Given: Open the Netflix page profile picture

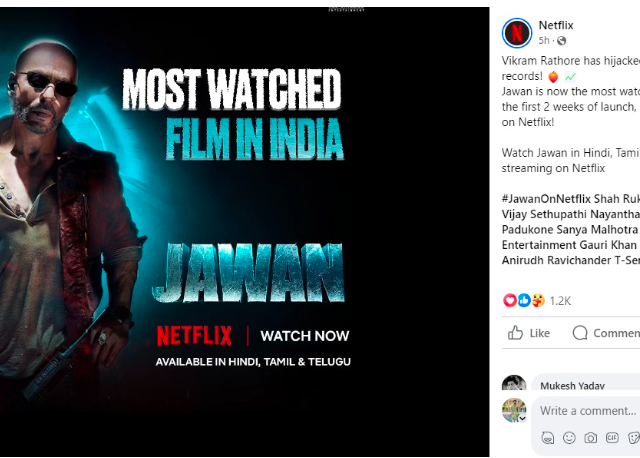Looking at the screenshot, I should point(517,33).
